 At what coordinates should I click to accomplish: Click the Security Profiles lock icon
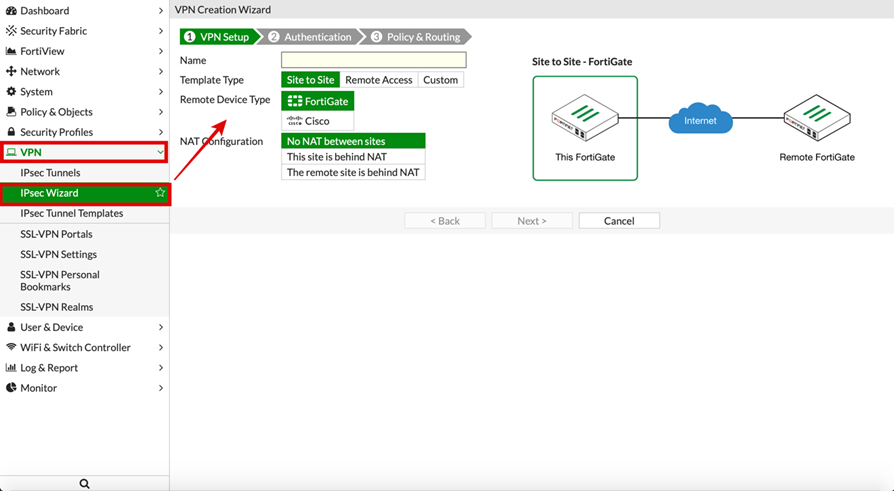click(x=11, y=132)
